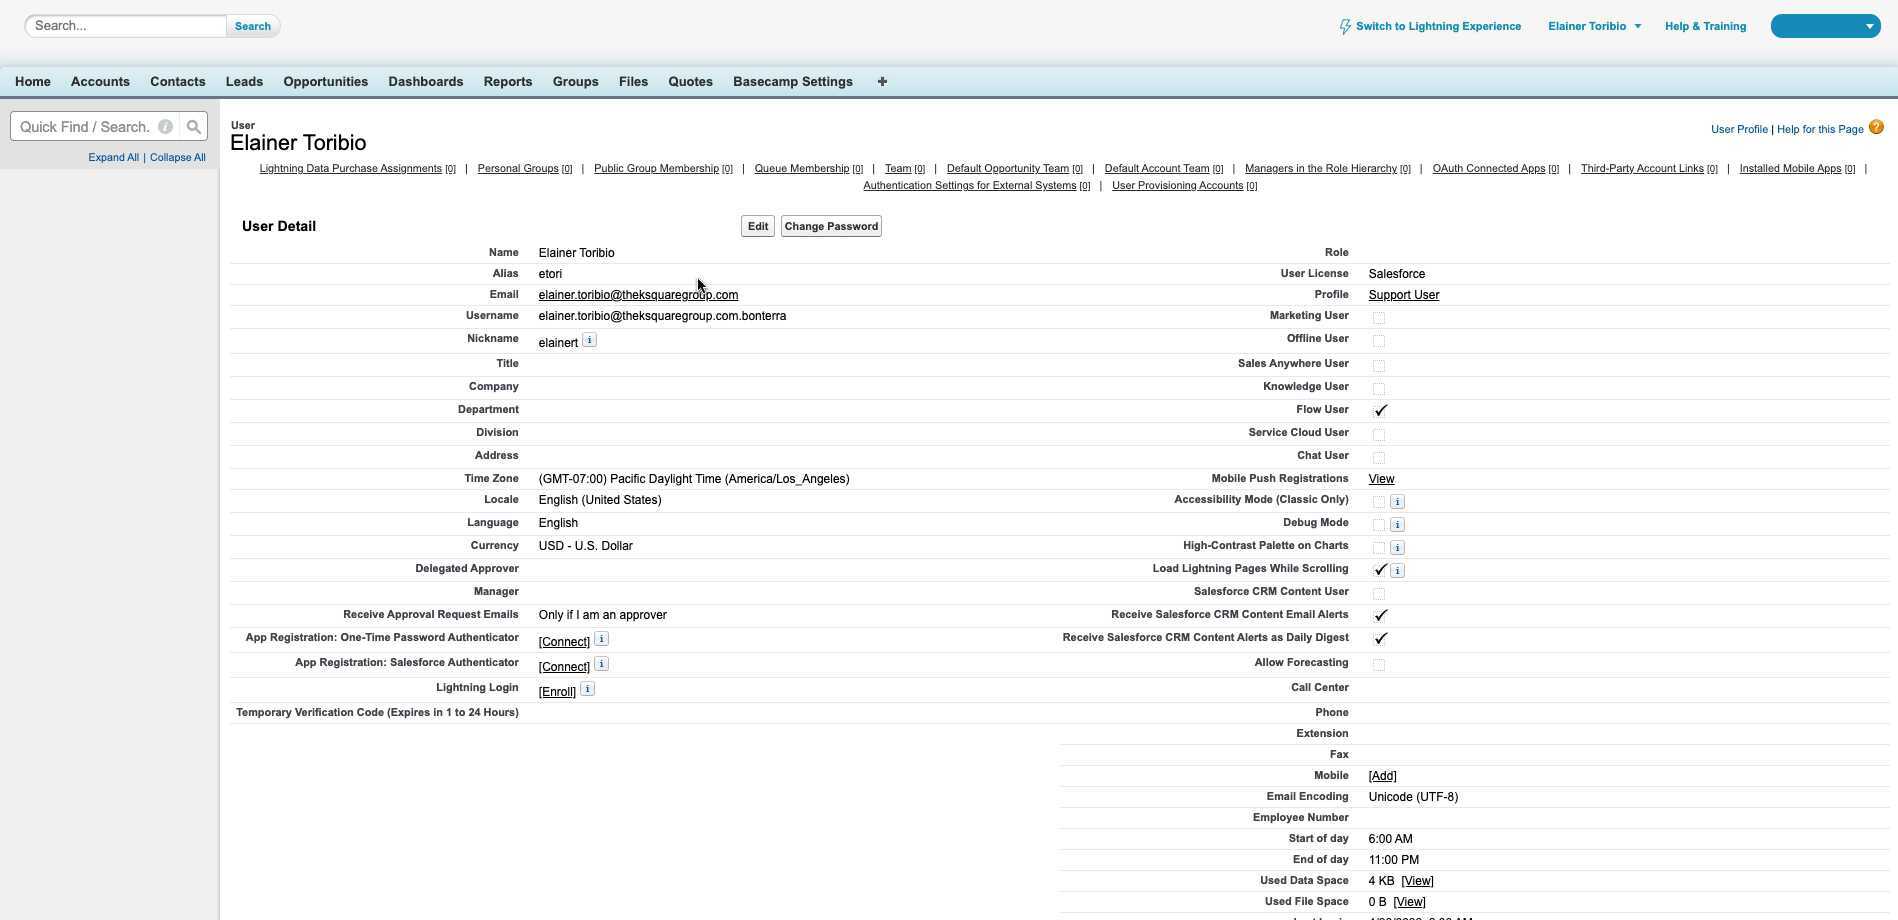The image size is (1898, 920).
Task: Click the Quick Find magnifier icon
Action: tap(194, 127)
